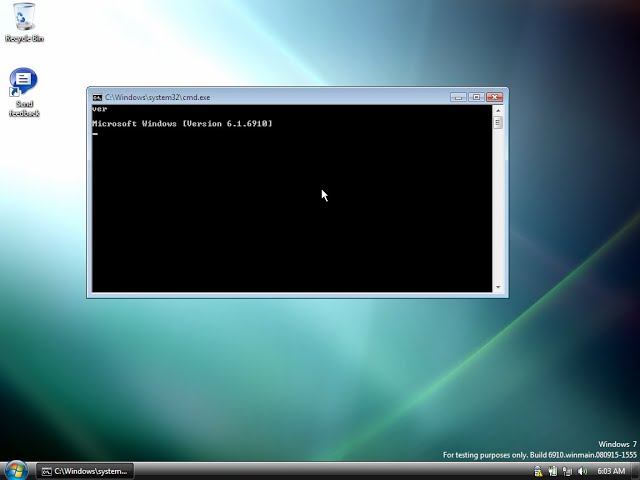Close the cmd.exe window
This screenshot has width=640, height=480.
(494, 97)
